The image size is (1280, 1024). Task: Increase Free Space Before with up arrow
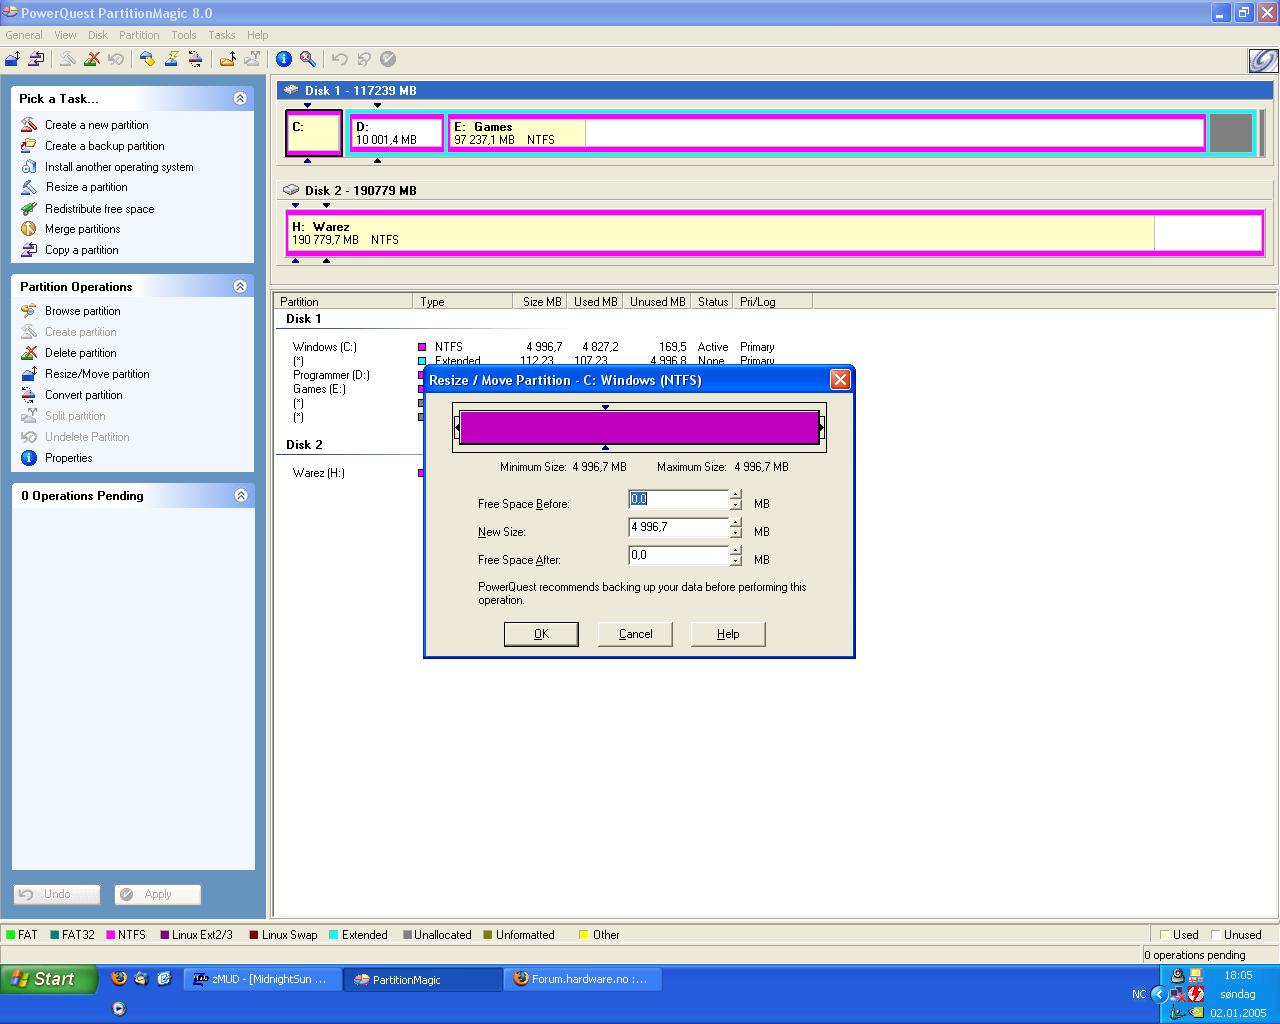pos(736,494)
